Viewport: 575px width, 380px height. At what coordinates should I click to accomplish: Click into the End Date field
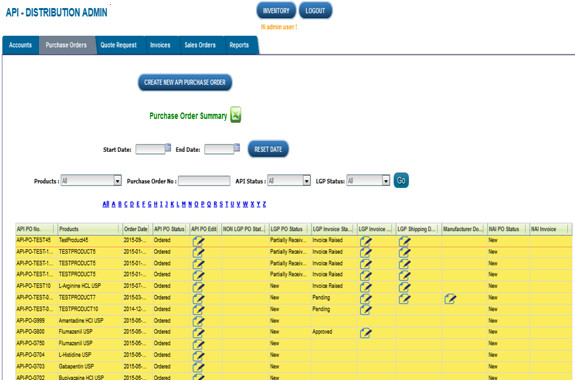(x=219, y=149)
